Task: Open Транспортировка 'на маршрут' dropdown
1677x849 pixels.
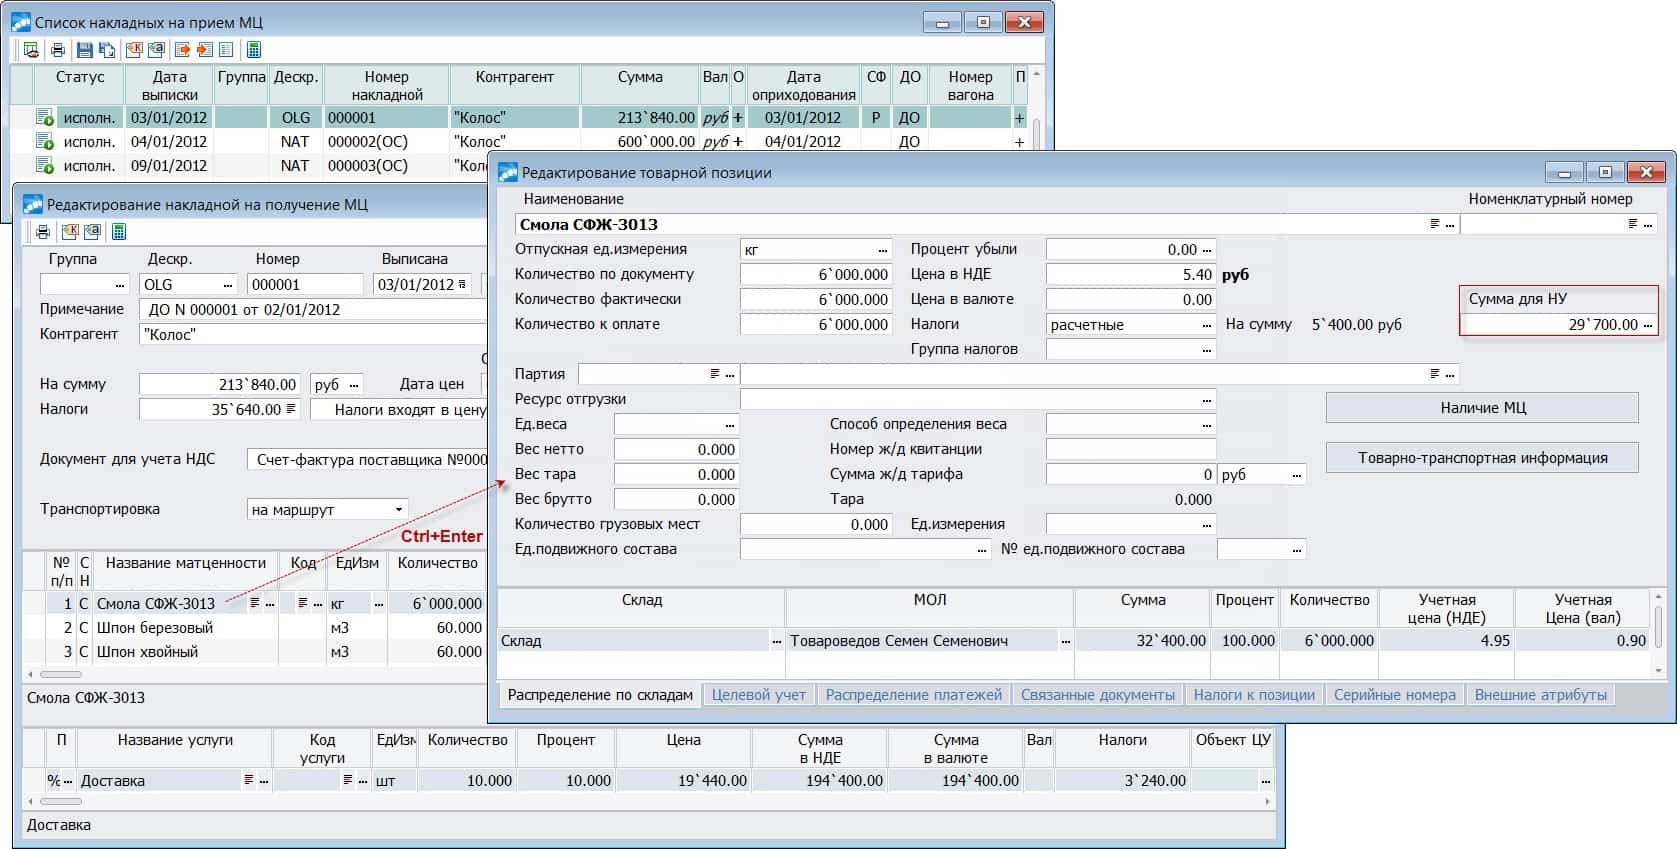Action: [398, 510]
